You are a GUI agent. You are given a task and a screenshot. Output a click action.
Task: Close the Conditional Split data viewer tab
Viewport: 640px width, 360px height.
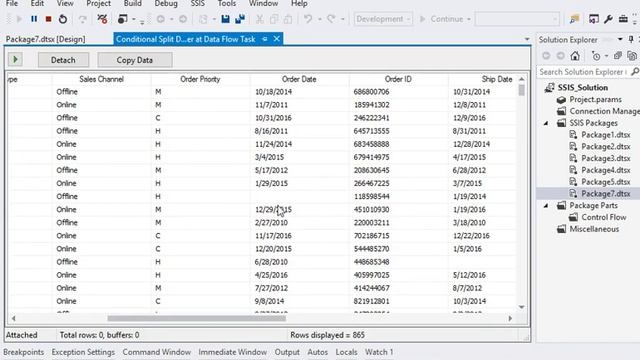pyautogui.click(x=277, y=39)
